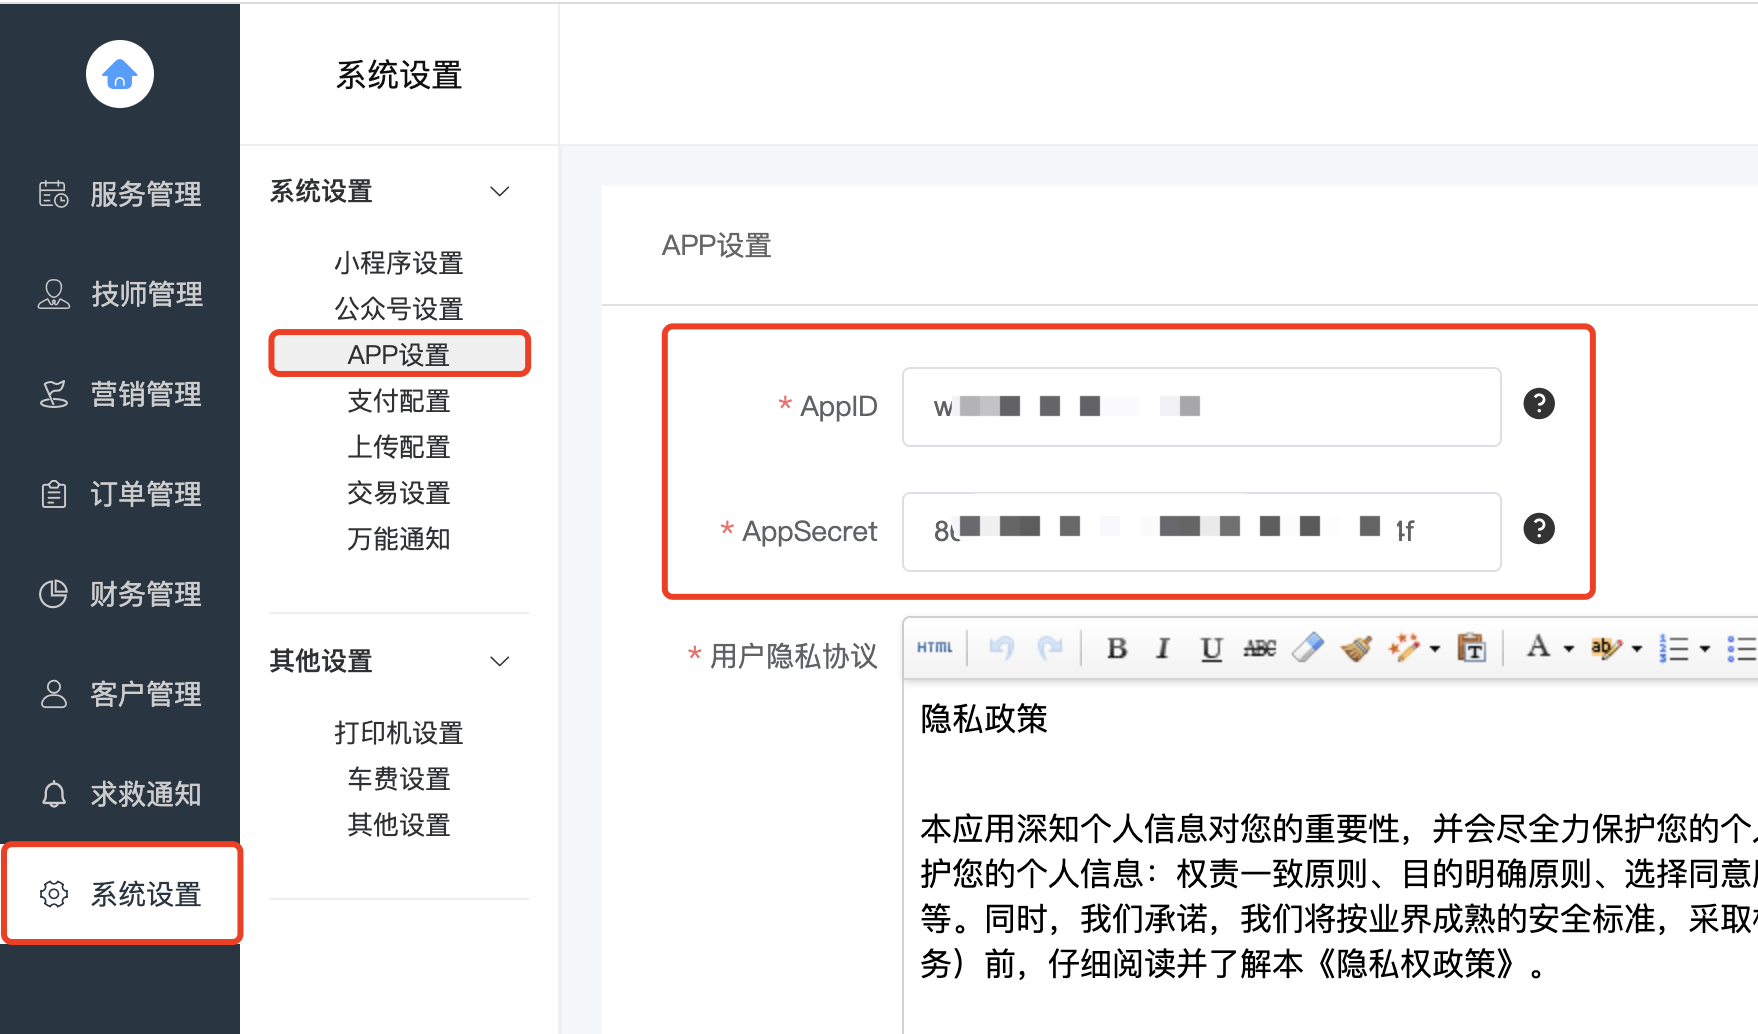Open the highlight color dropdown arrow

point(1637,650)
